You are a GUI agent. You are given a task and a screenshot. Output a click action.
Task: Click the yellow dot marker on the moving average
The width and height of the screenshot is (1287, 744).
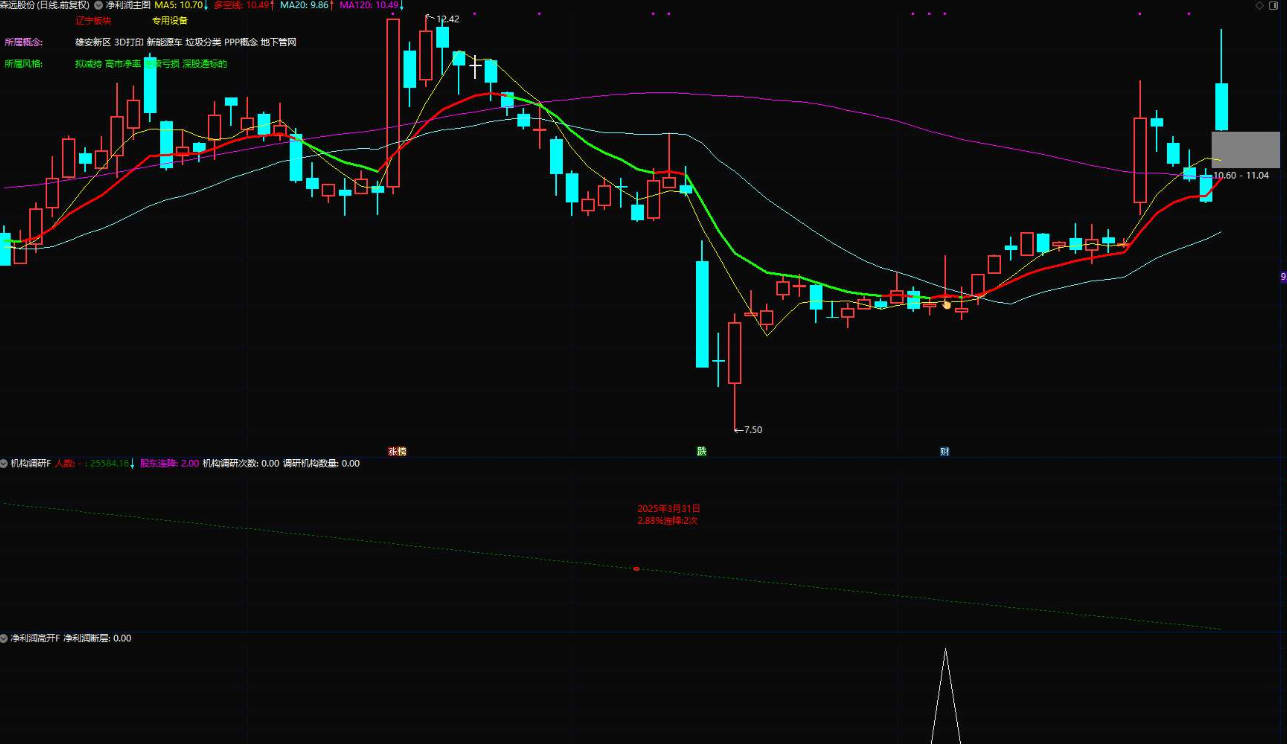point(946,304)
